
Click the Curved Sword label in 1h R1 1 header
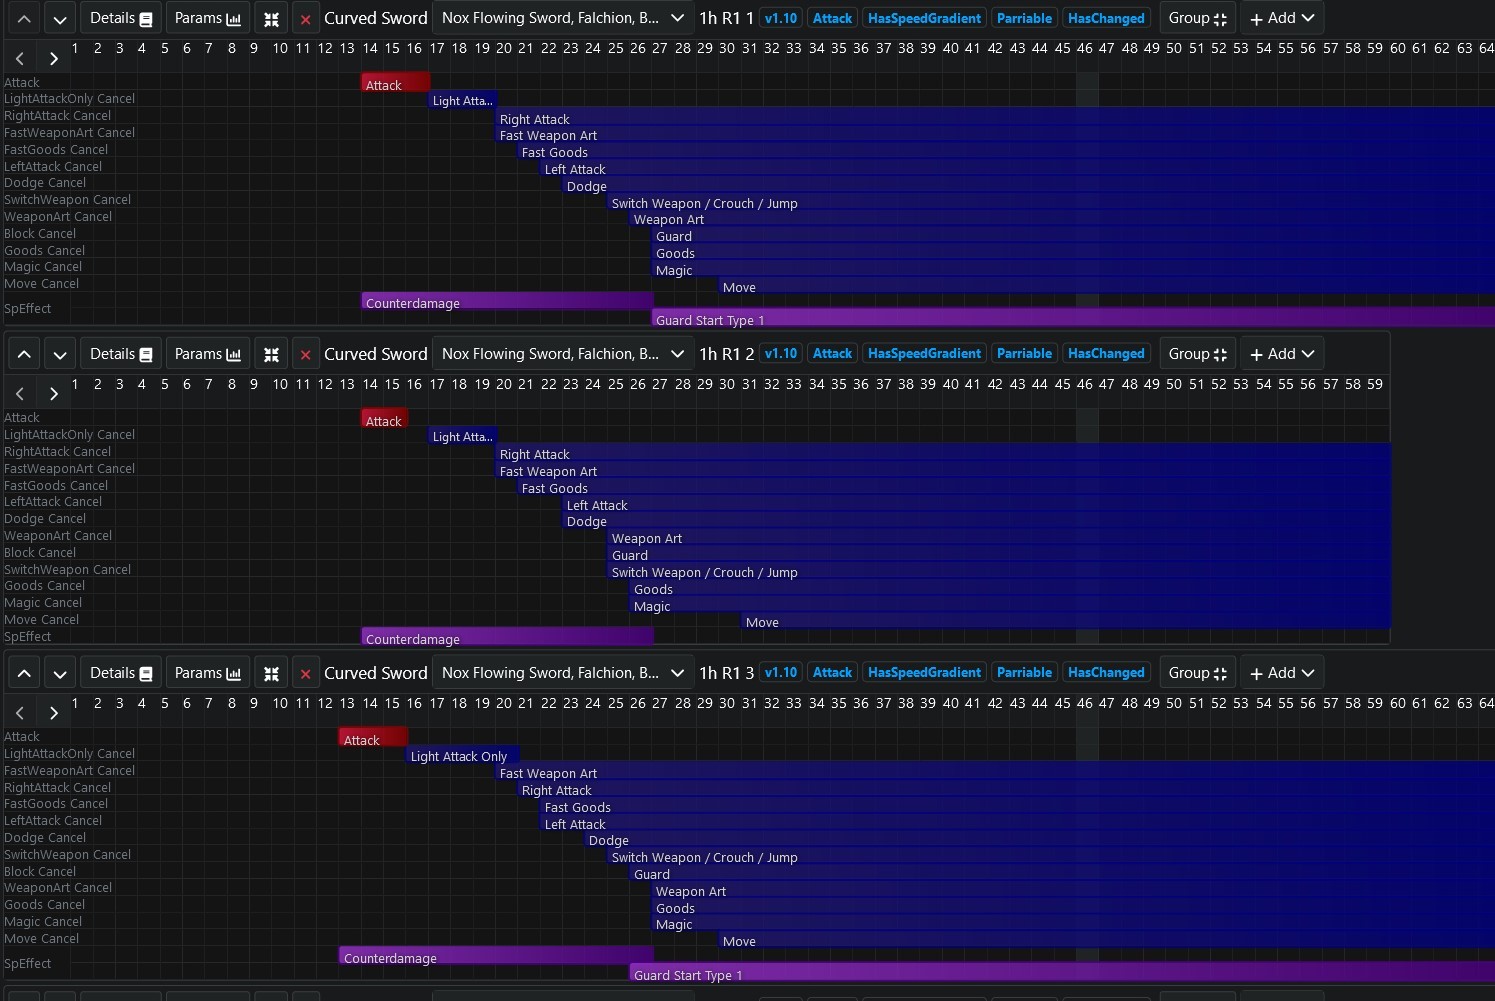376,18
